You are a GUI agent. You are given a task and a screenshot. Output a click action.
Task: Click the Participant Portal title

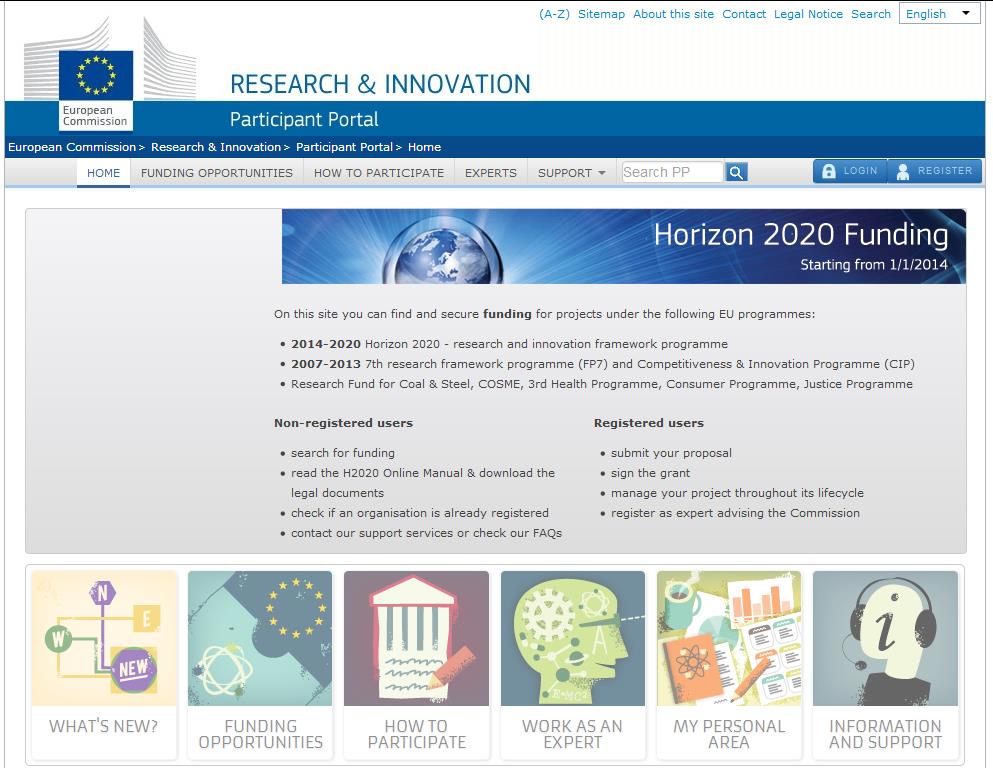point(304,119)
